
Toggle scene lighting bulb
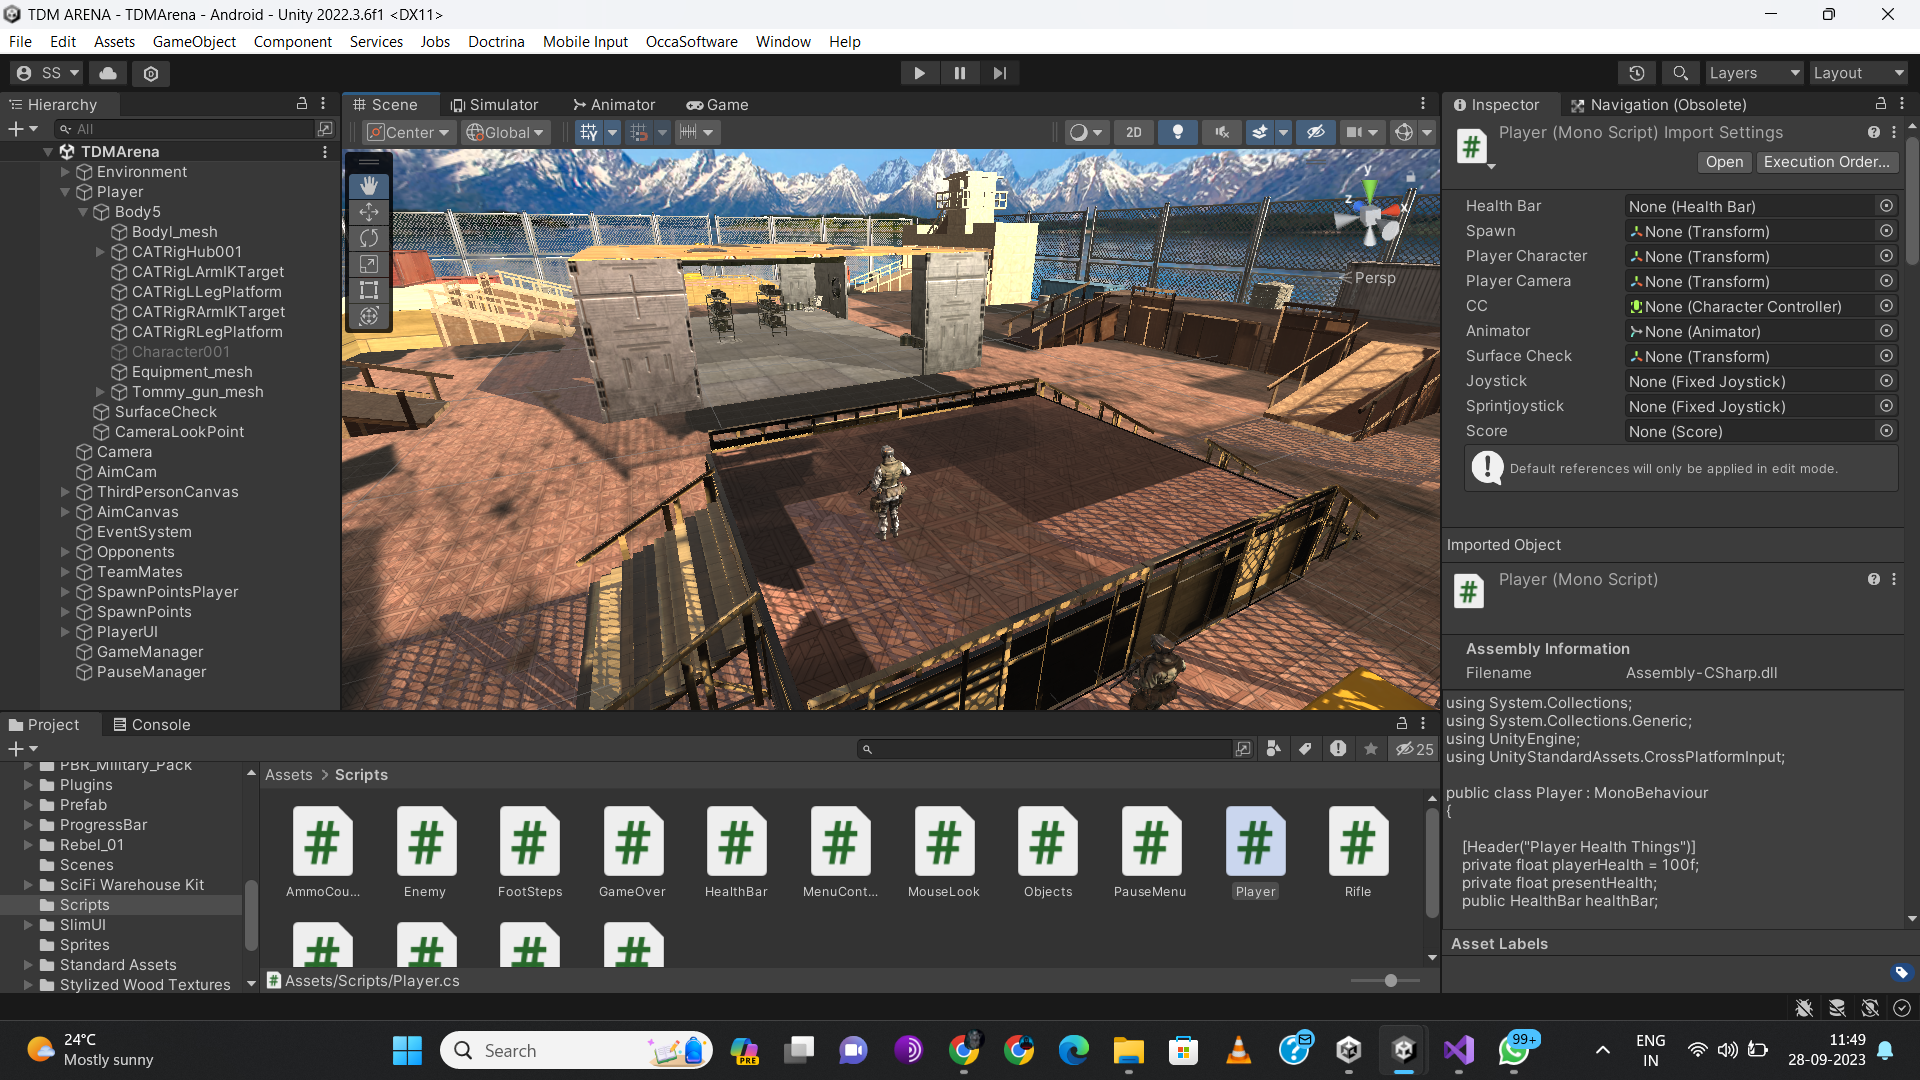pos(1178,132)
